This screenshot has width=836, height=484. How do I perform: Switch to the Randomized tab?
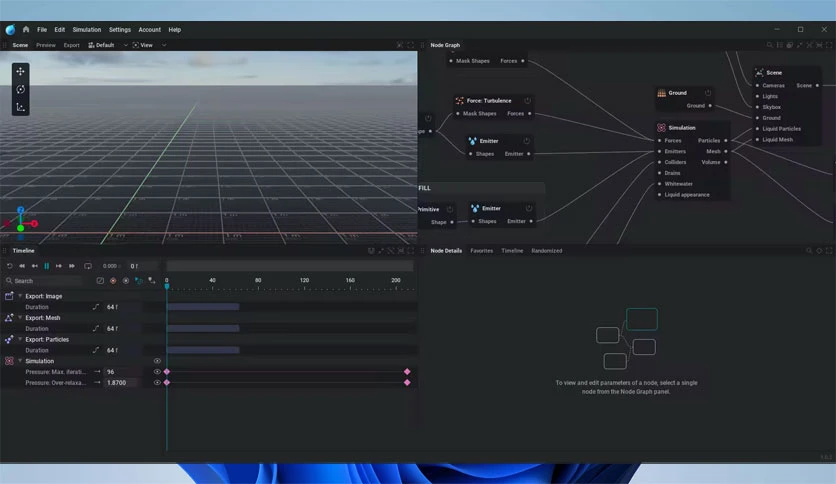(546, 251)
